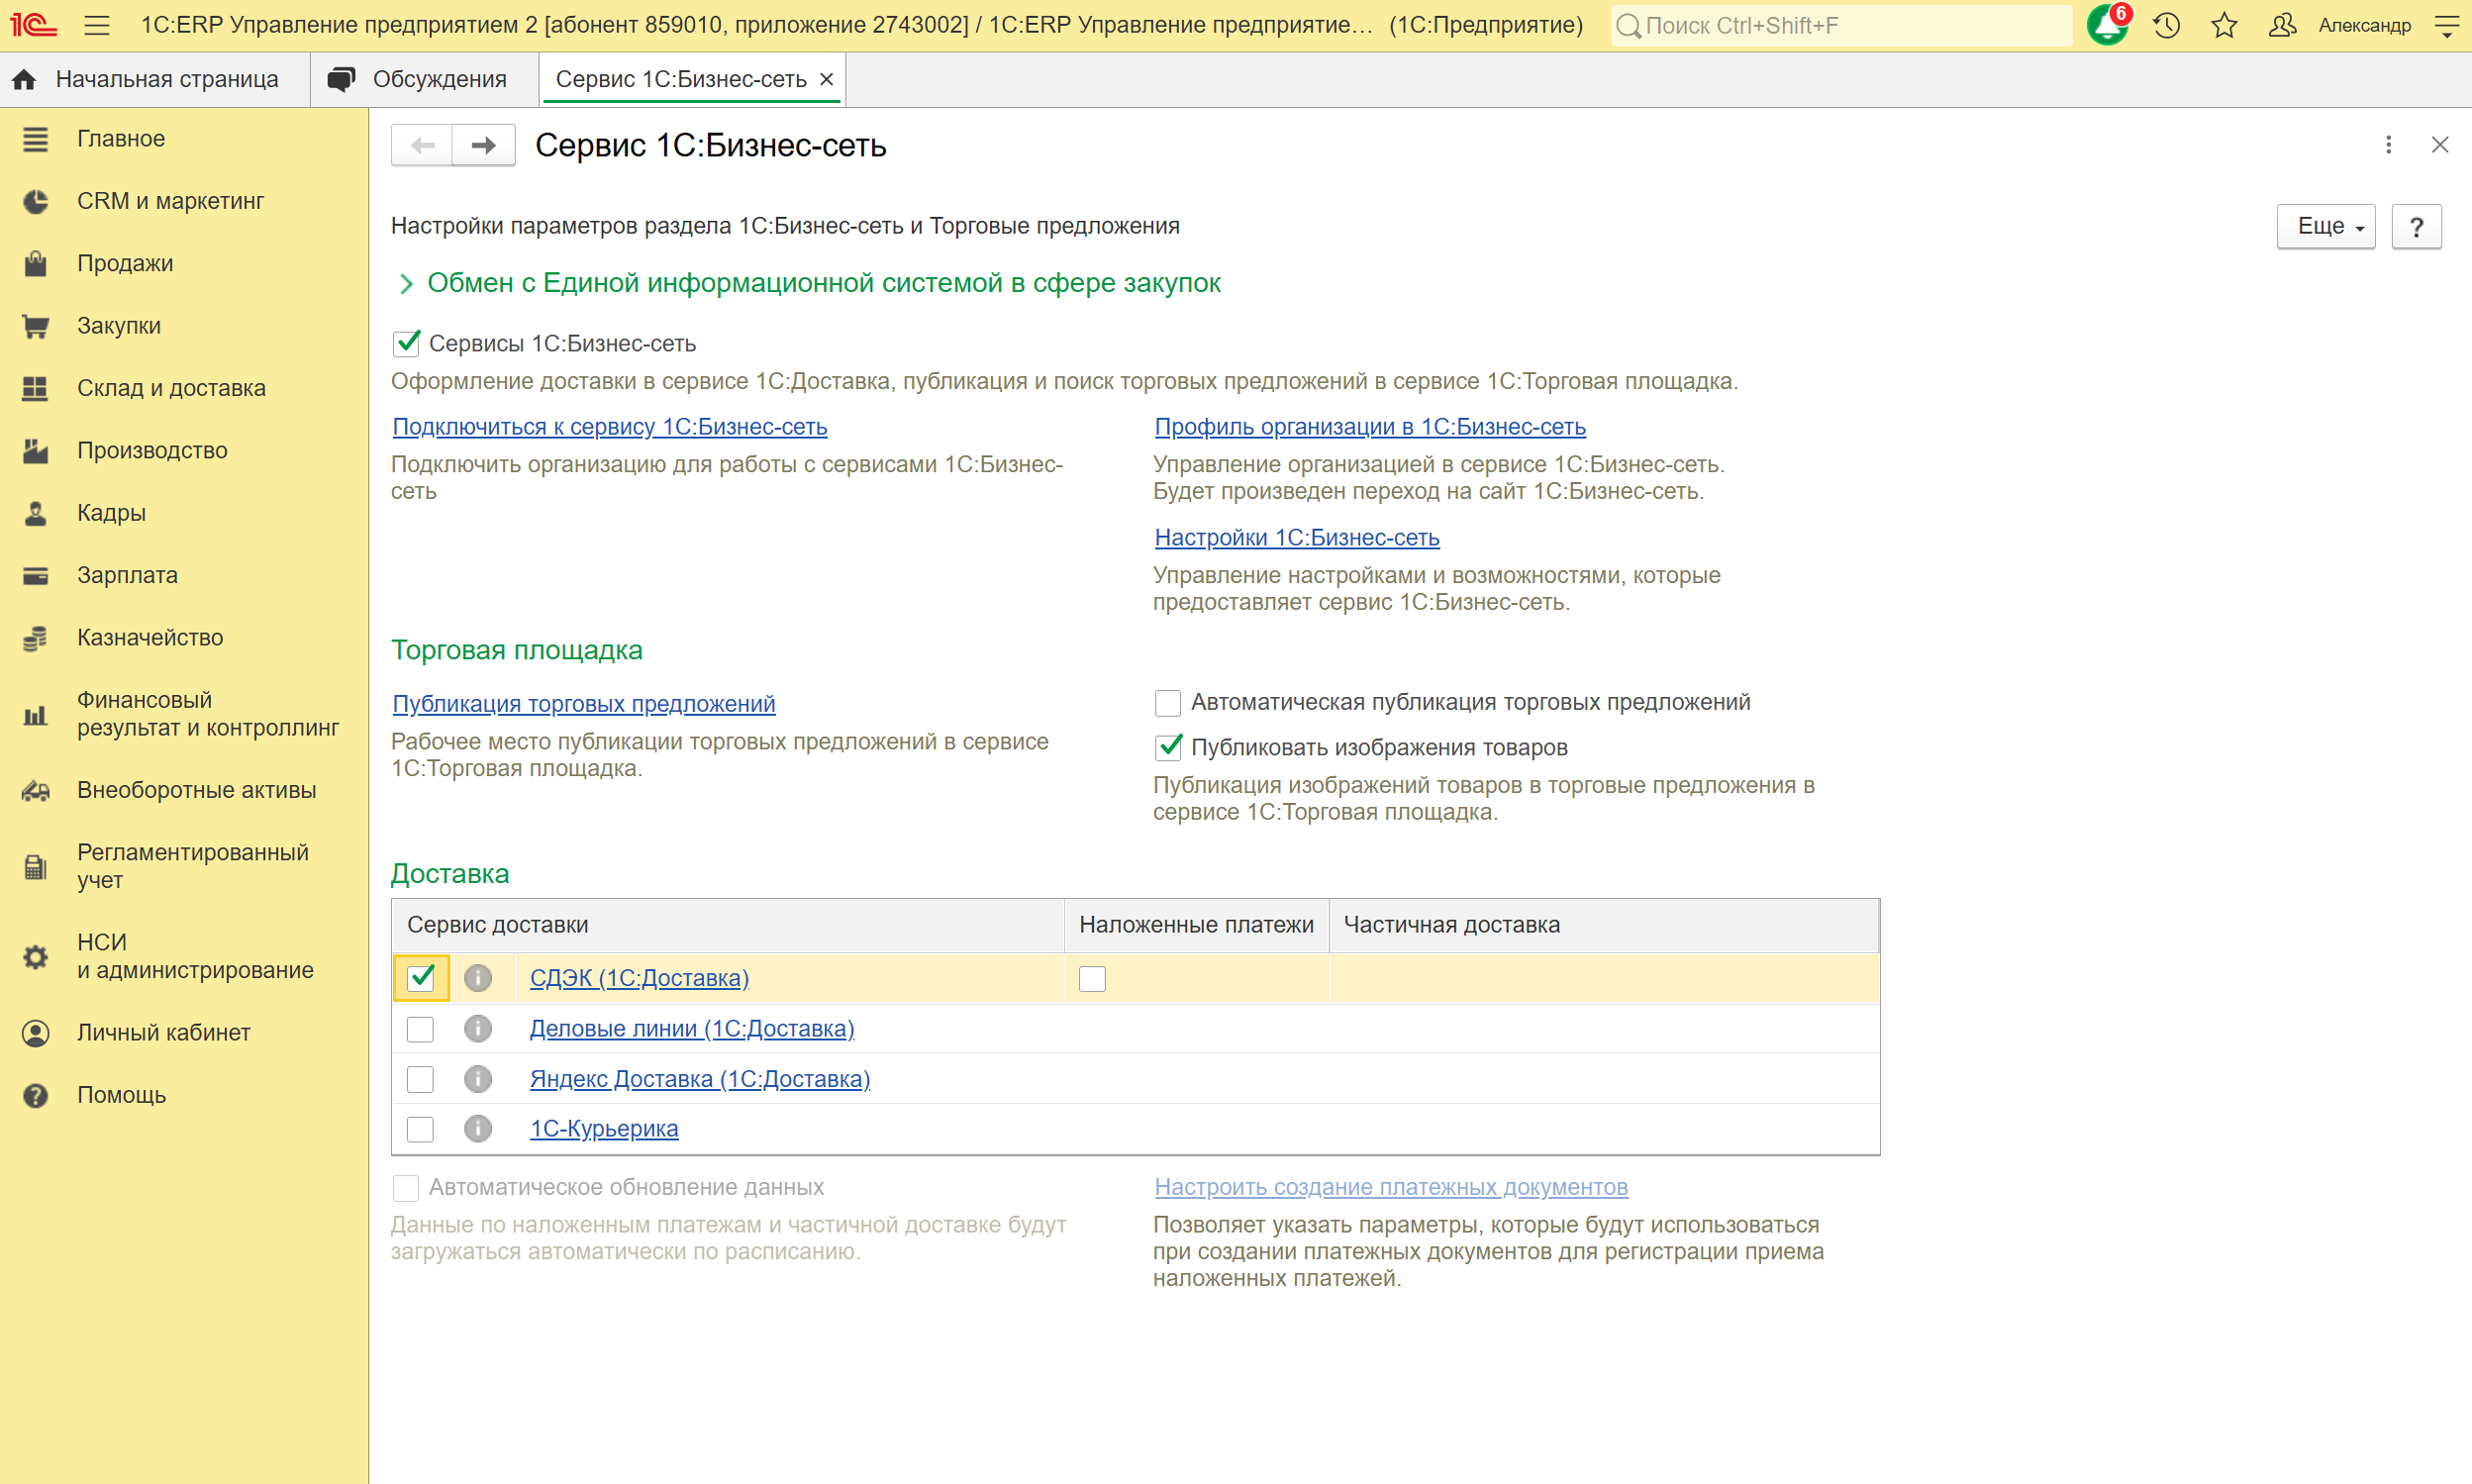Open Публикация торговых предложений link
The height and width of the screenshot is (1484, 2472).
[584, 704]
